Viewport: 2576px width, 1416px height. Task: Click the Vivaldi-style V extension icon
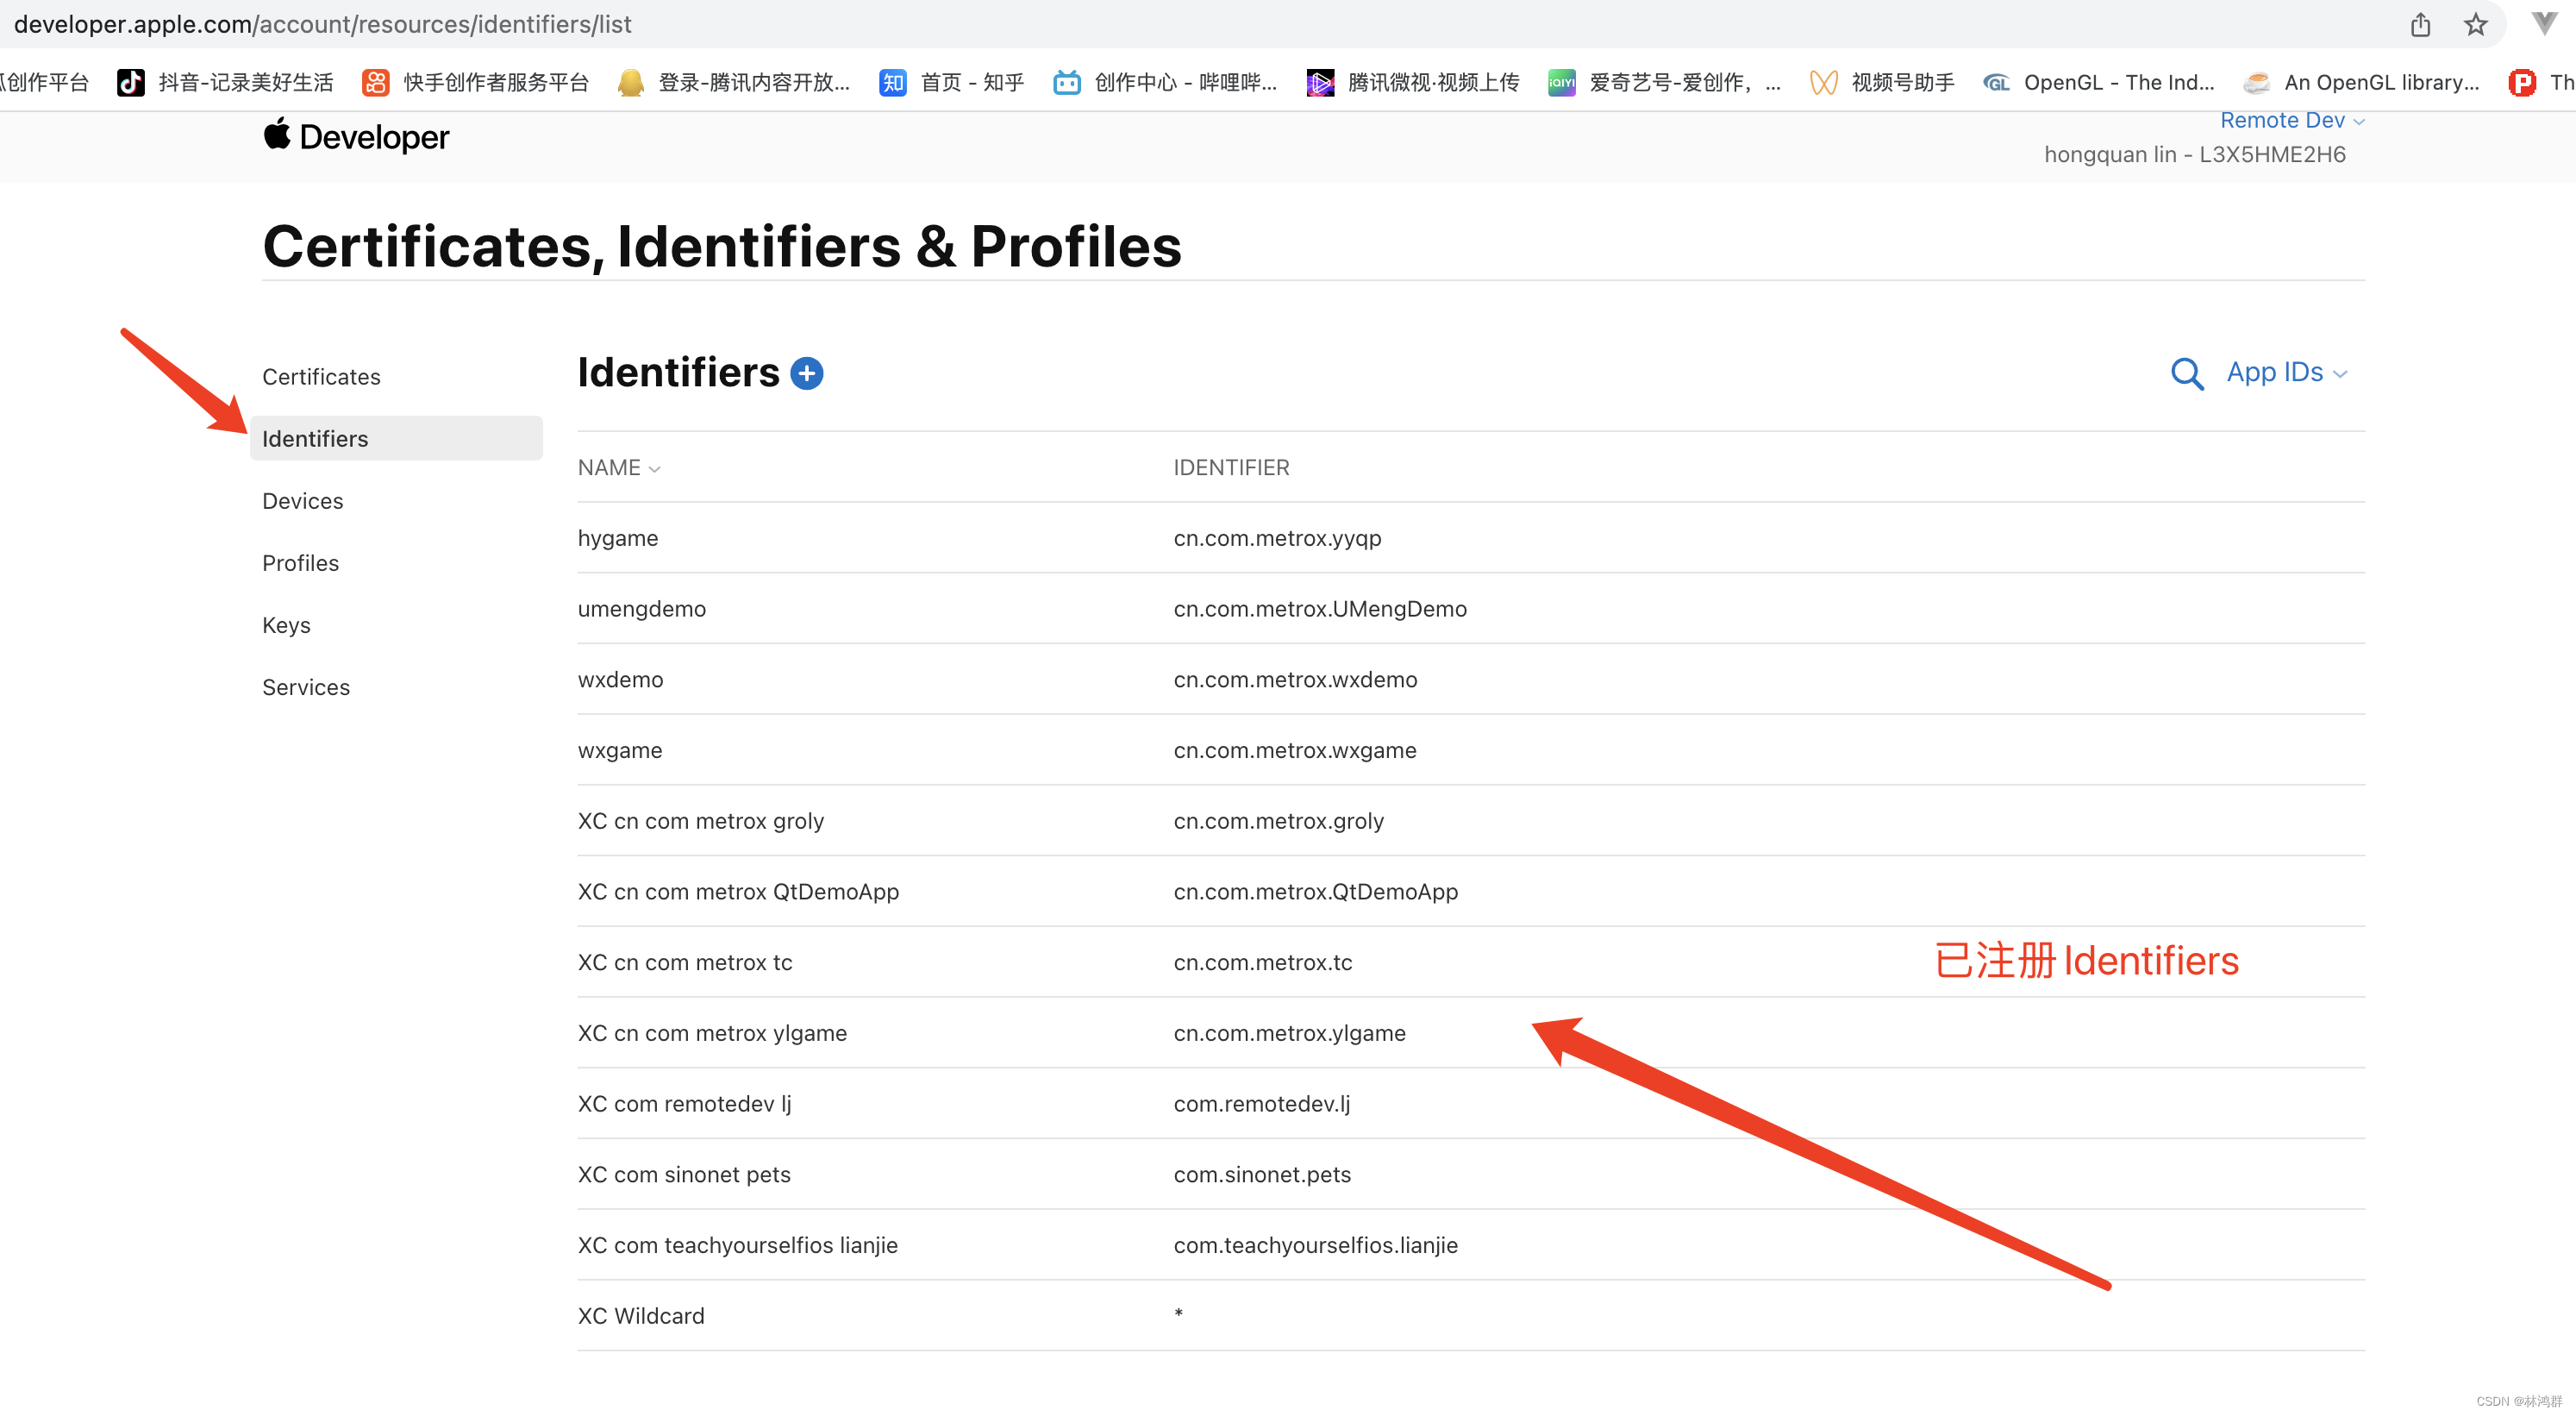[2545, 24]
